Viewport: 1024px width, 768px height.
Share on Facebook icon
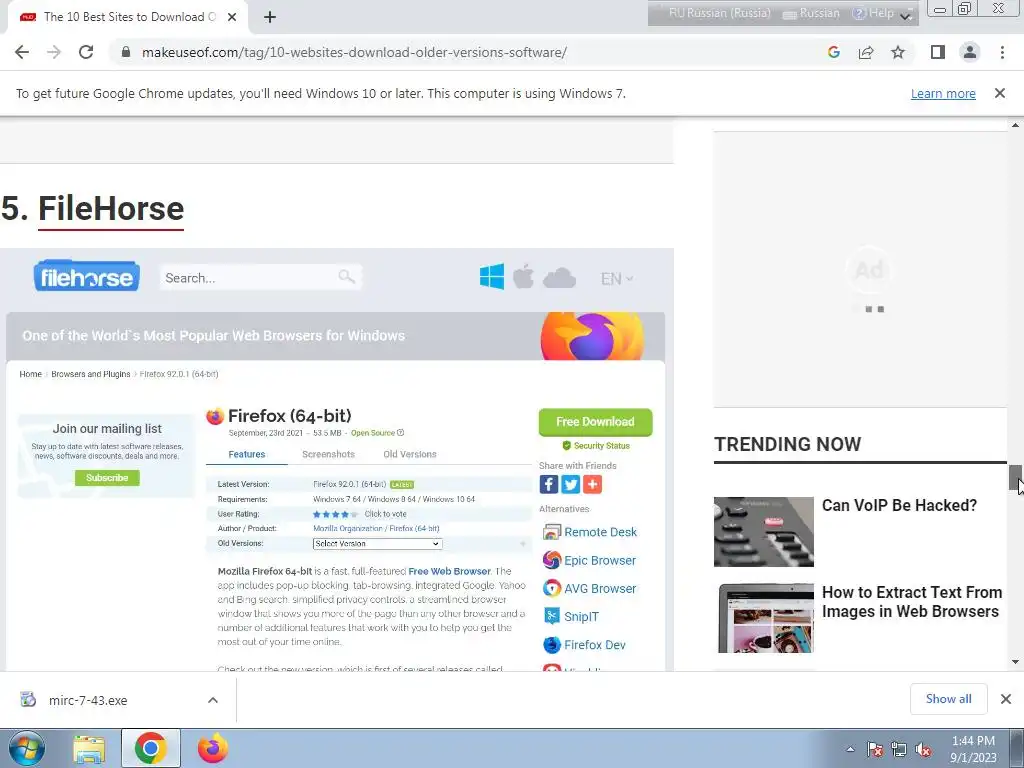(x=549, y=484)
